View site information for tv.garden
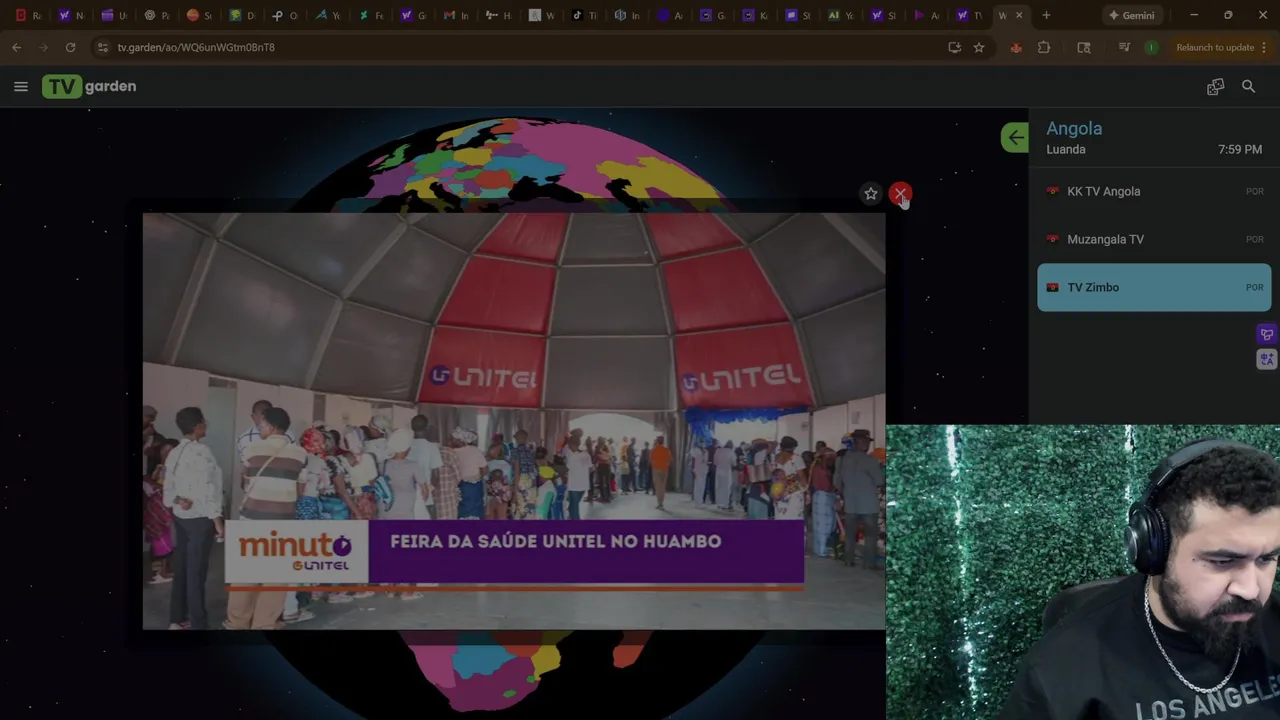Viewport: 1280px width, 720px height. coord(102,47)
